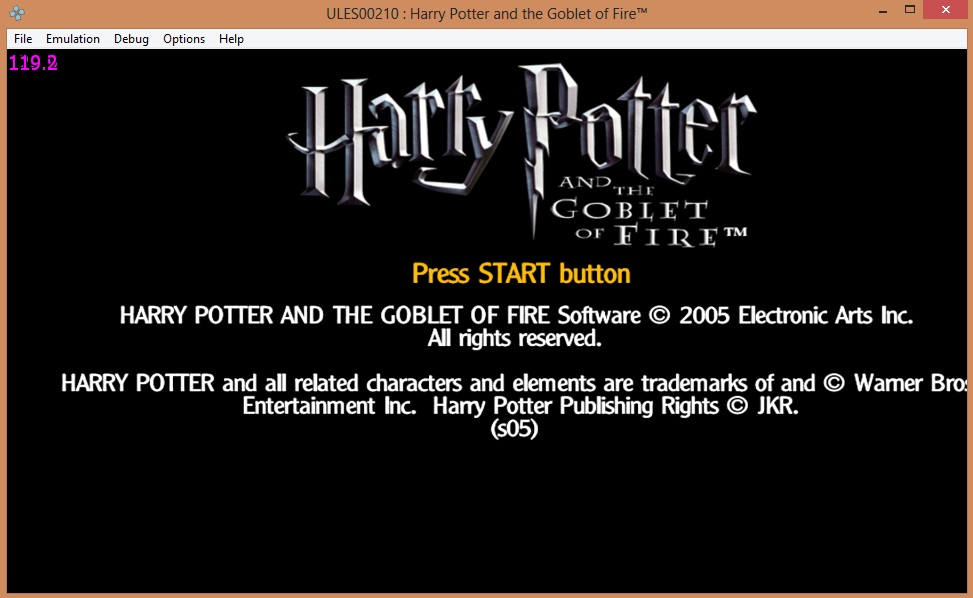Click the (s05) version label

point(514,429)
